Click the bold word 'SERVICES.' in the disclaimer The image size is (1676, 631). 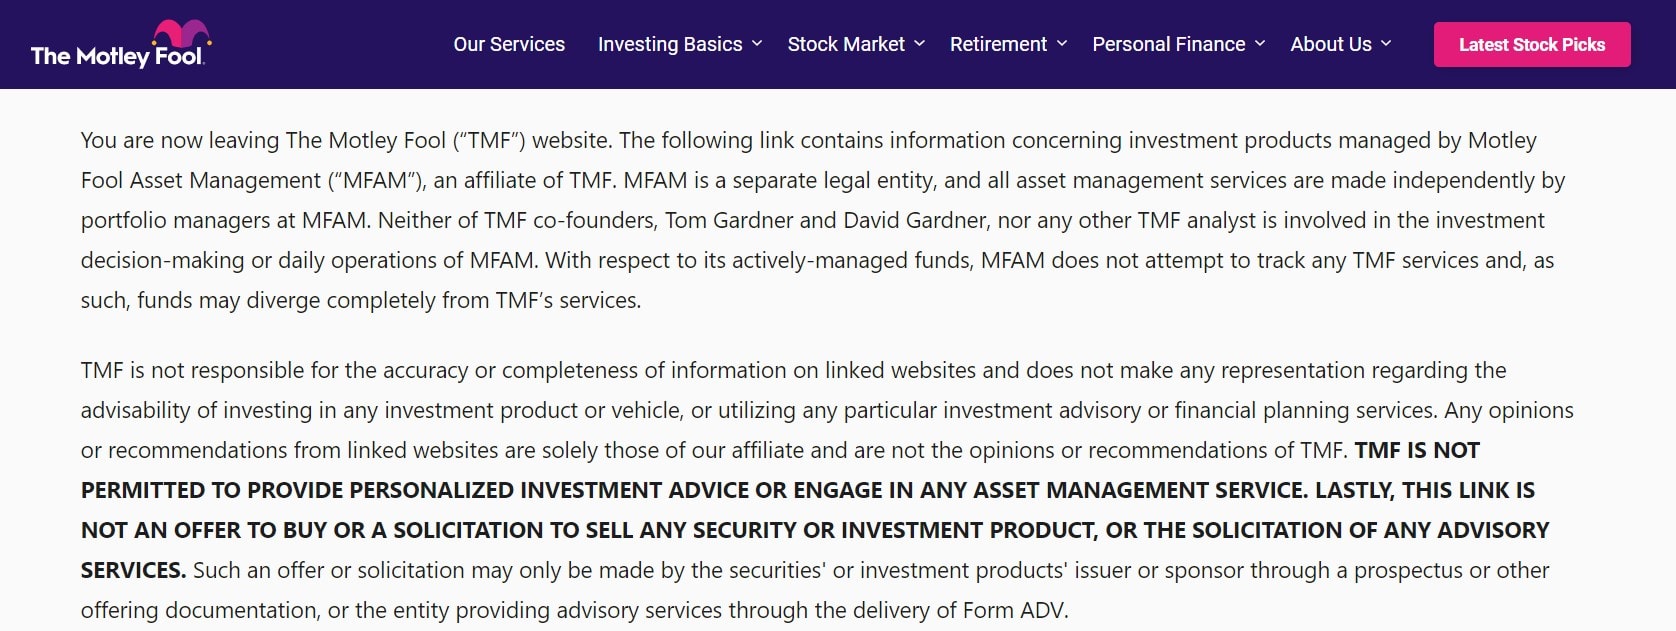[133, 570]
